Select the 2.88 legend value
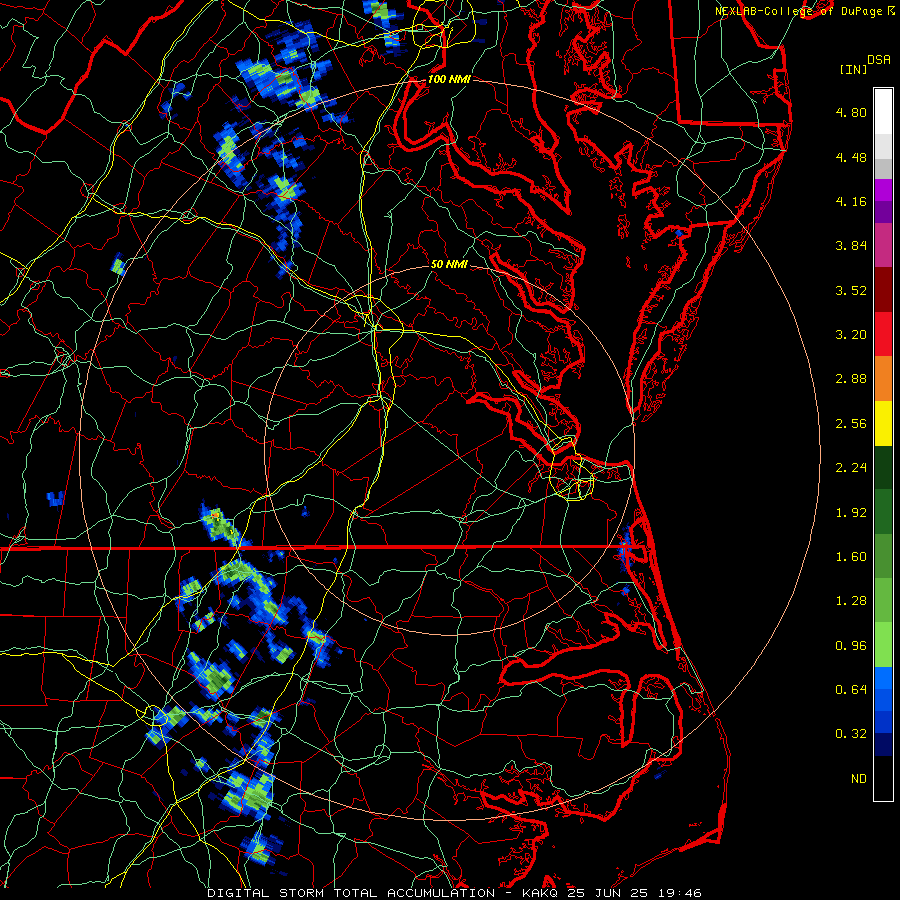This screenshot has height=900, width=900. click(x=851, y=379)
